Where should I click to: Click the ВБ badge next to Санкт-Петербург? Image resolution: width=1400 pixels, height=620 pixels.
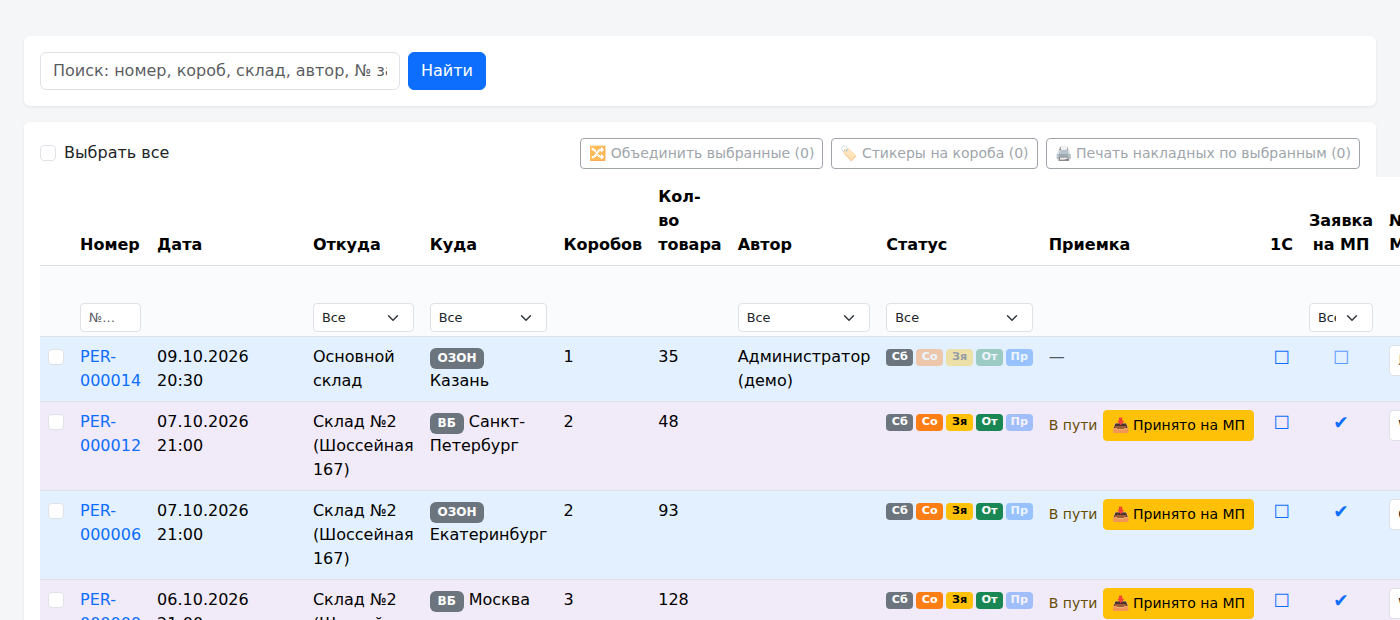[x=447, y=423]
